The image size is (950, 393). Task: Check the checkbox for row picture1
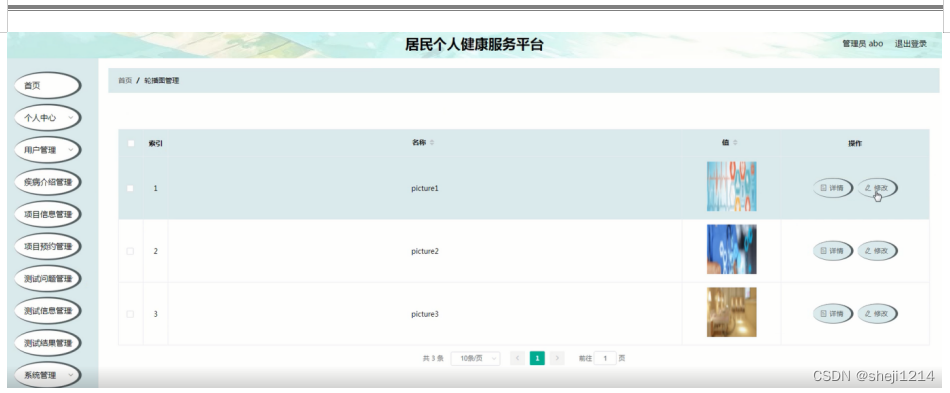130,188
